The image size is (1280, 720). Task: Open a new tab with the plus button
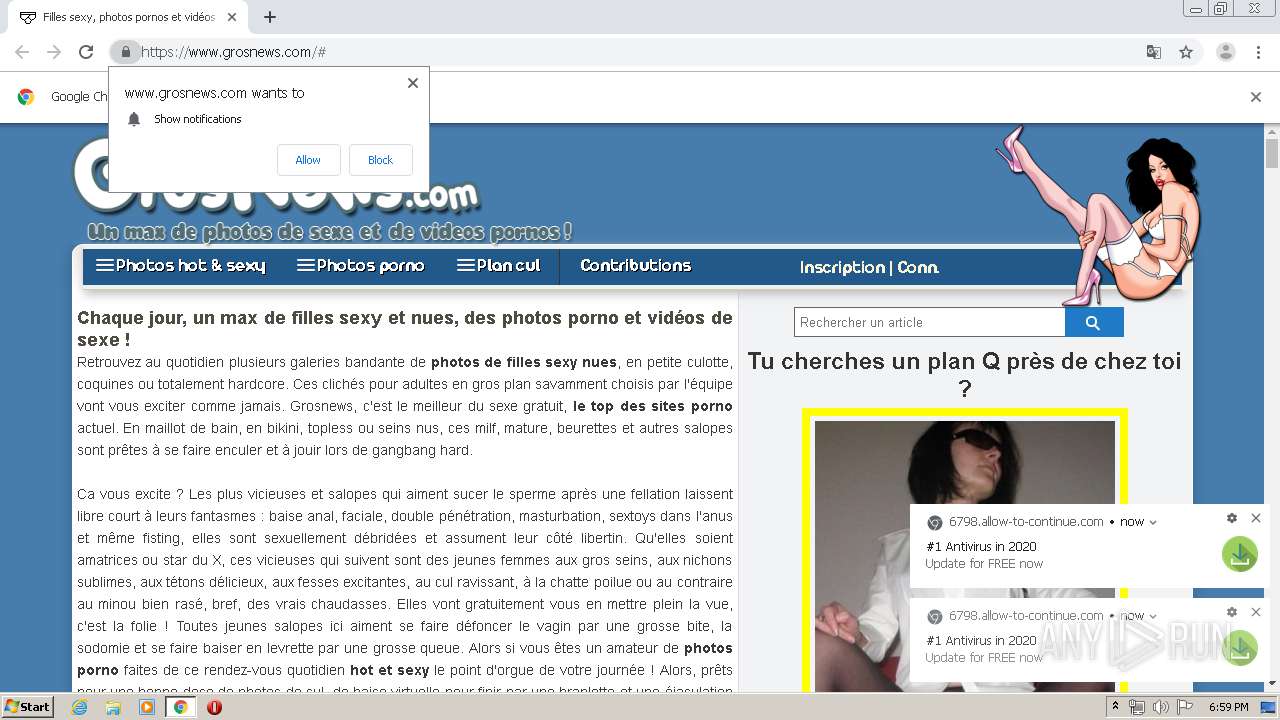(x=269, y=17)
